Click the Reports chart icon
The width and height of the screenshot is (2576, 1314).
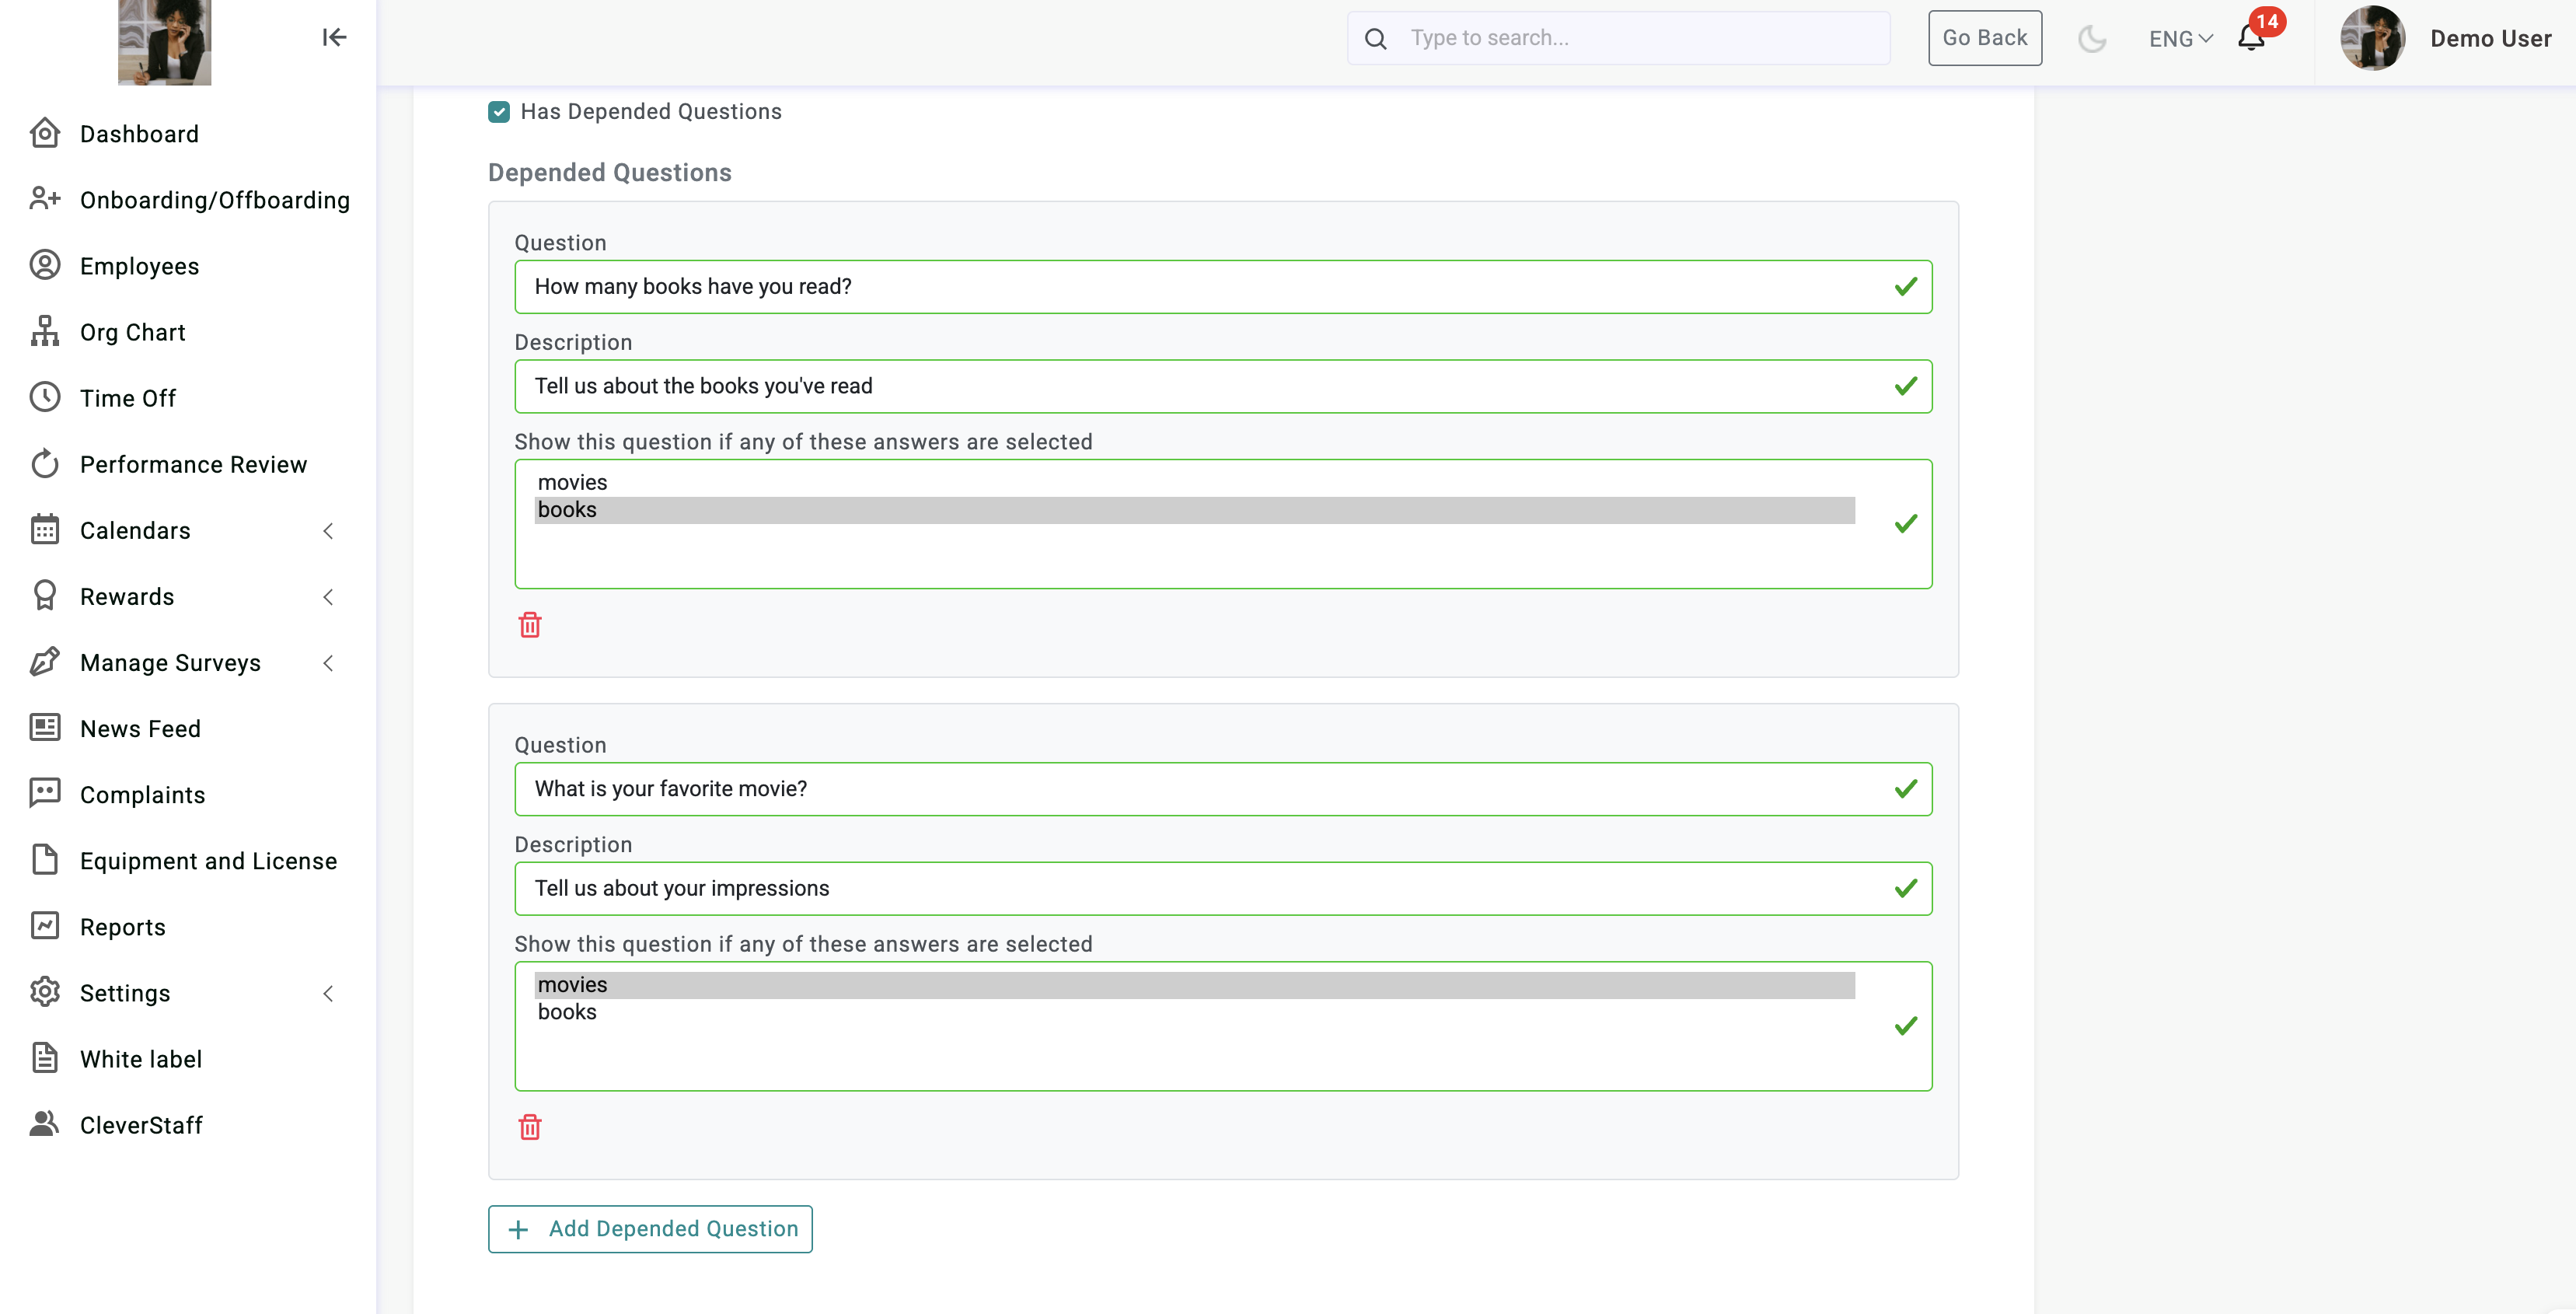45,925
